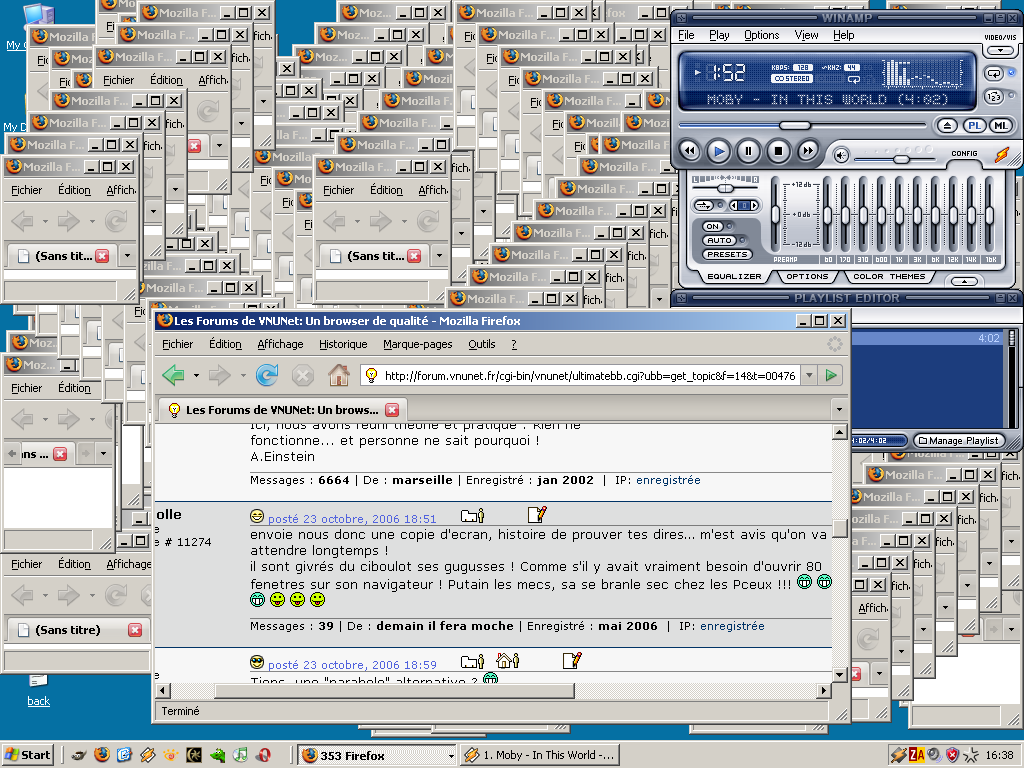The height and width of the screenshot is (768, 1024).
Task: Click the Manage Playlist button
Action: [958, 441]
